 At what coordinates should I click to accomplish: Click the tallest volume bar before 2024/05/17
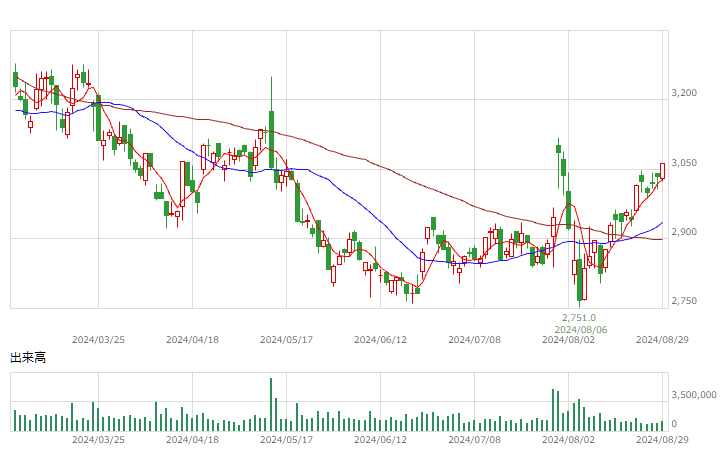click(271, 405)
